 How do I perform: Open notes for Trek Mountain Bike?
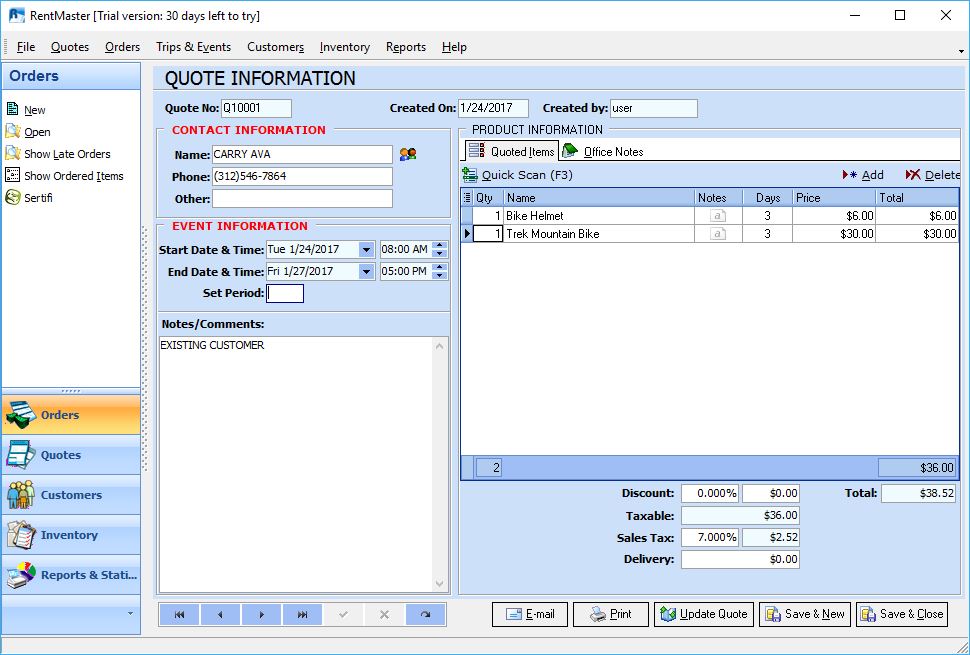[x=717, y=234]
